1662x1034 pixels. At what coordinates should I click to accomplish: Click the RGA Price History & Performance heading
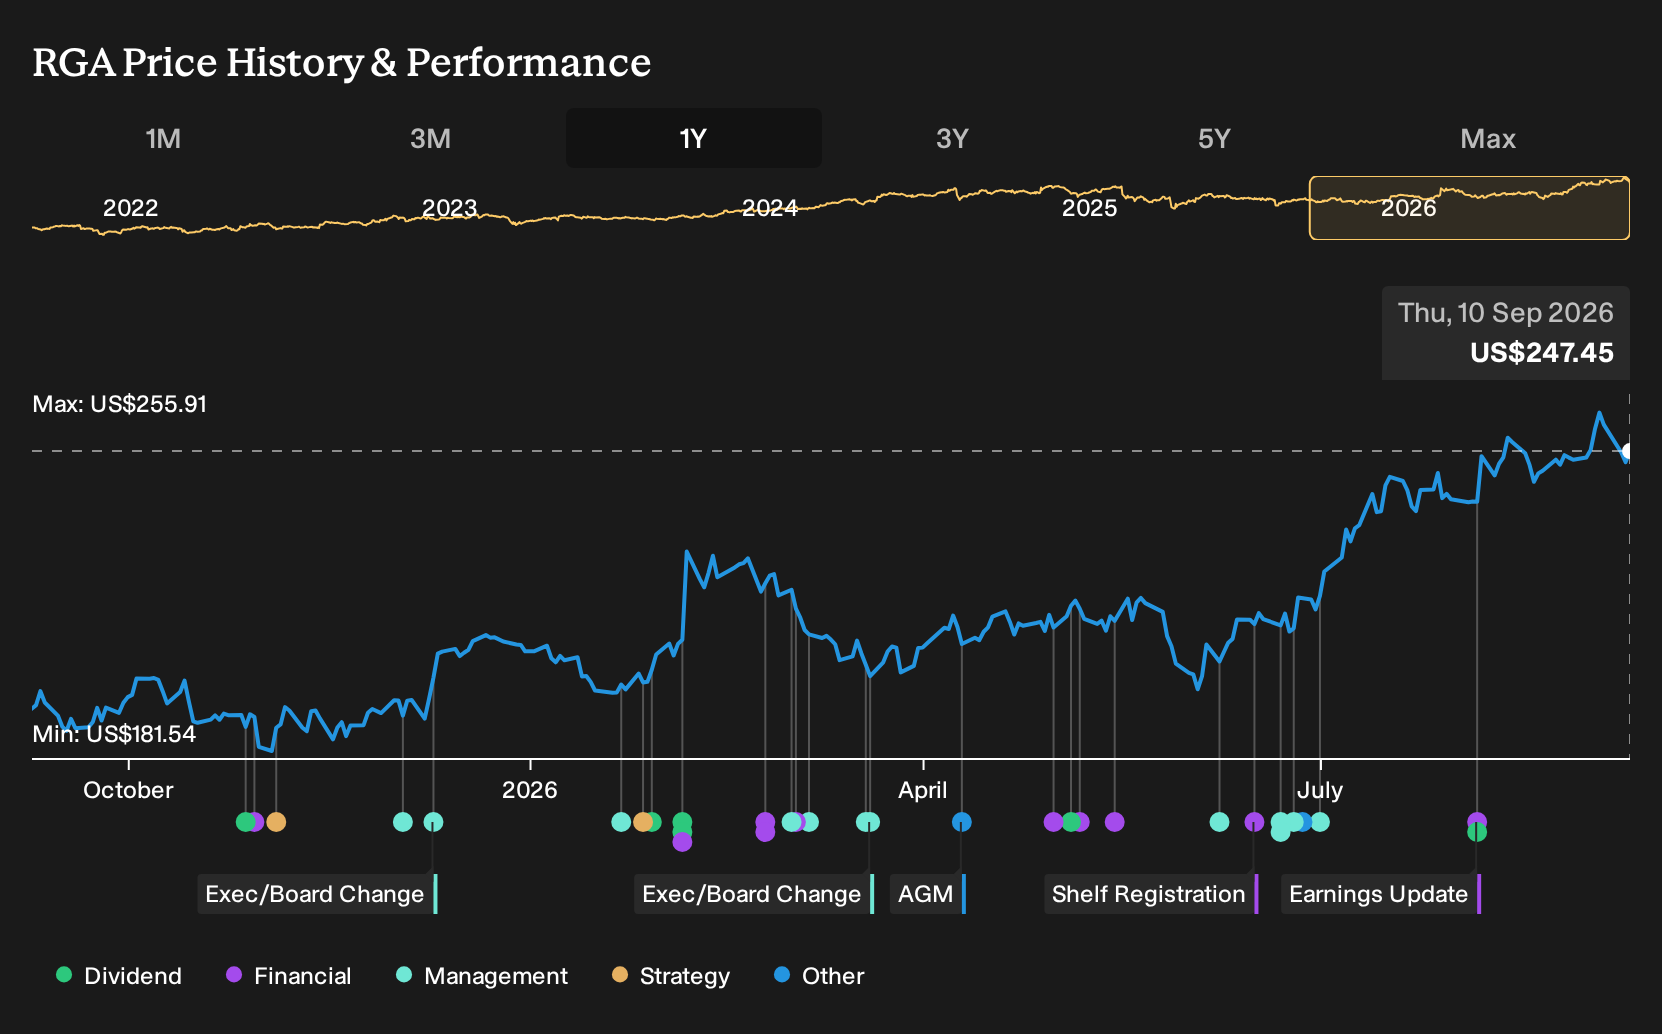click(x=342, y=62)
